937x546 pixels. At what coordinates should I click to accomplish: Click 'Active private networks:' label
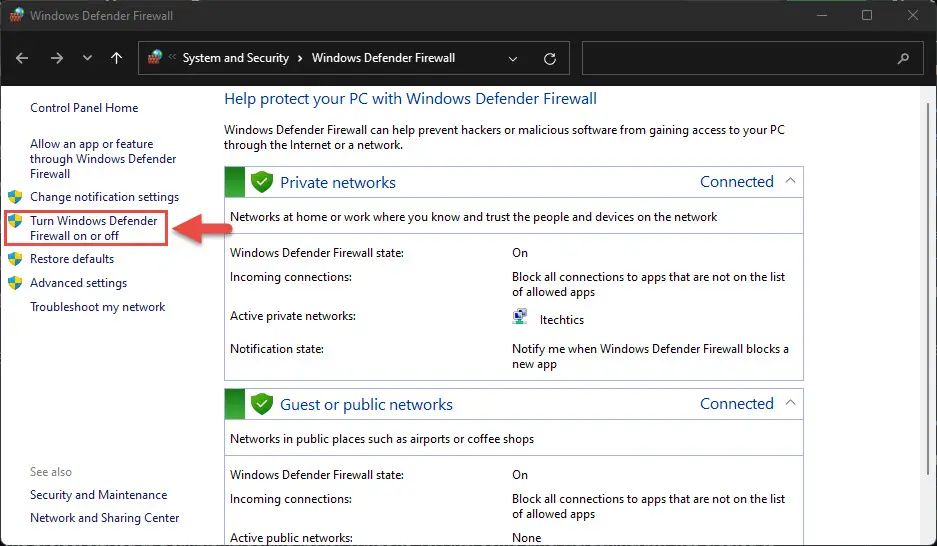click(293, 316)
